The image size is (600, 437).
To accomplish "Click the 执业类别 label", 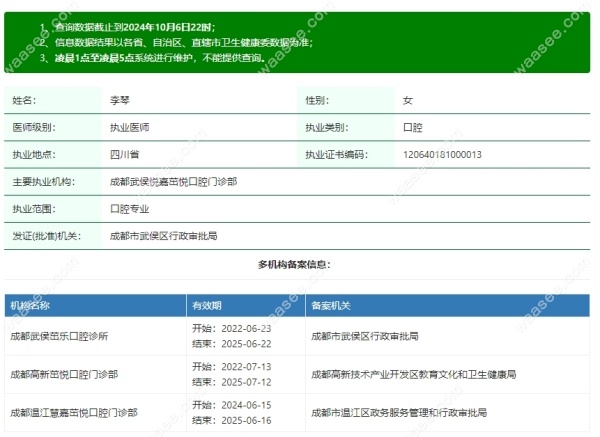I will click(327, 127).
